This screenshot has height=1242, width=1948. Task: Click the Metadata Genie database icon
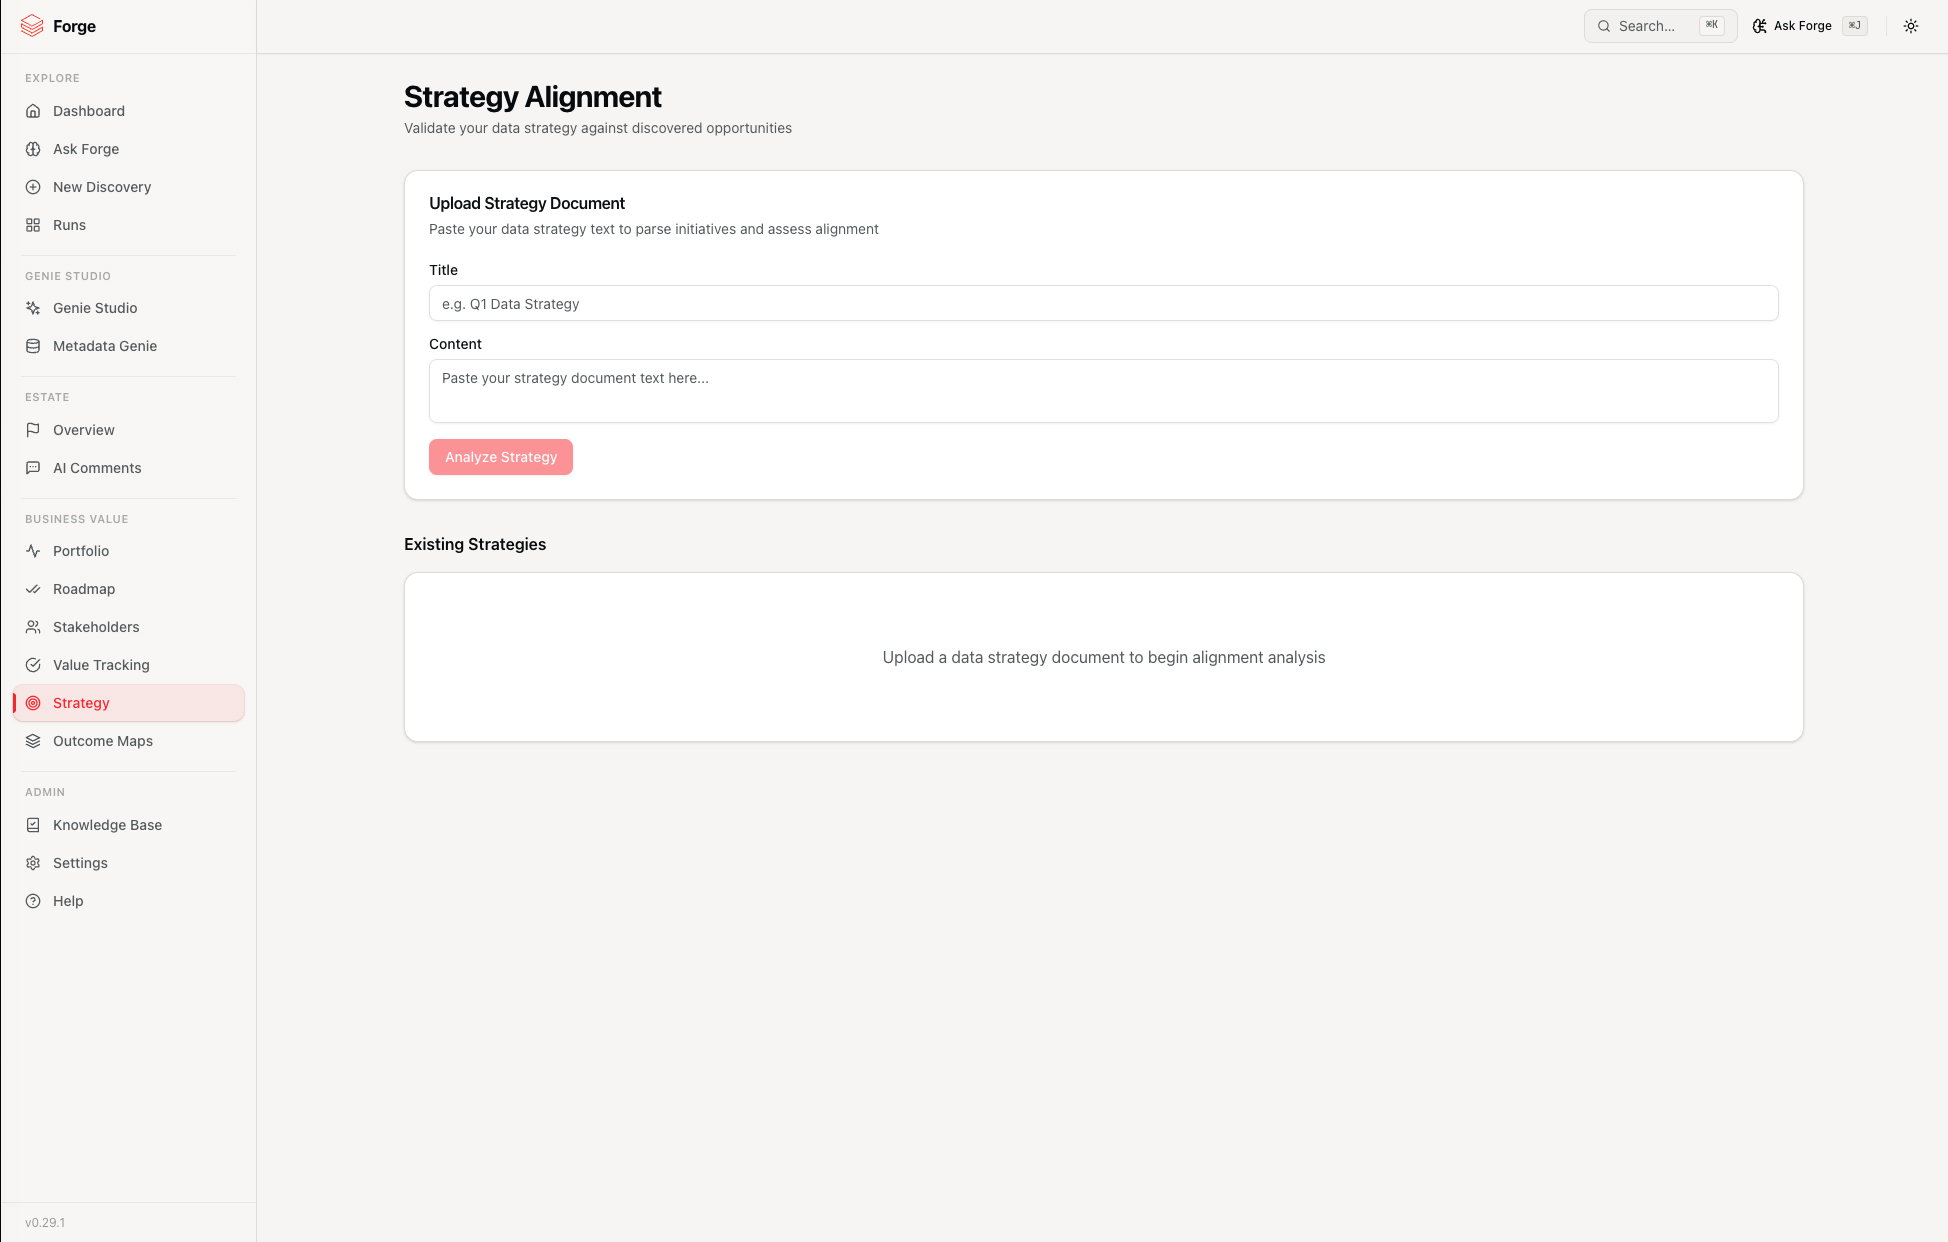click(33, 346)
